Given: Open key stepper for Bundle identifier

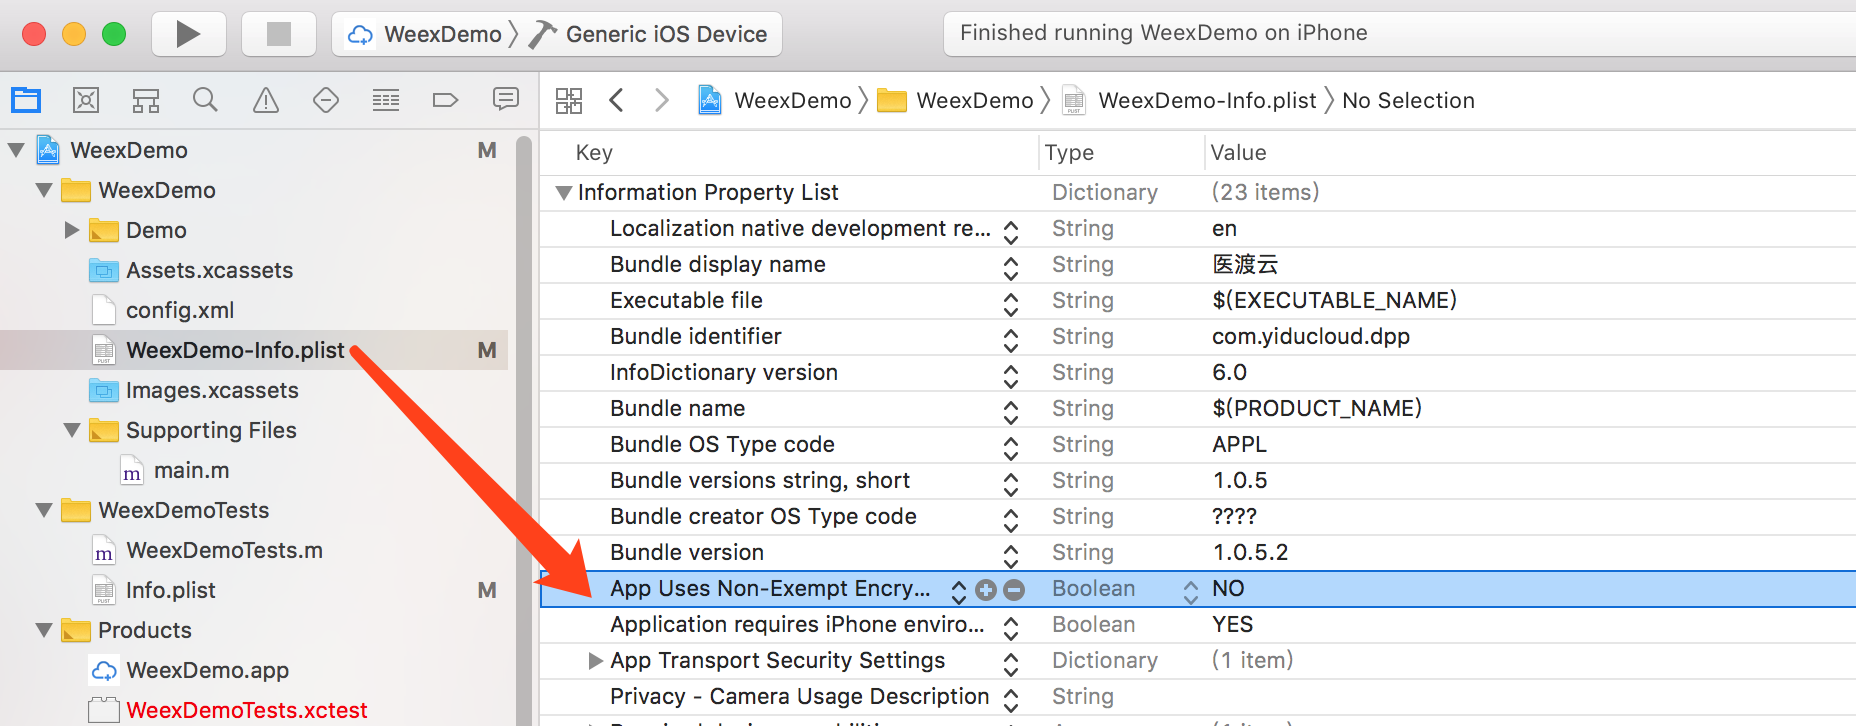Looking at the screenshot, I should (x=1011, y=340).
